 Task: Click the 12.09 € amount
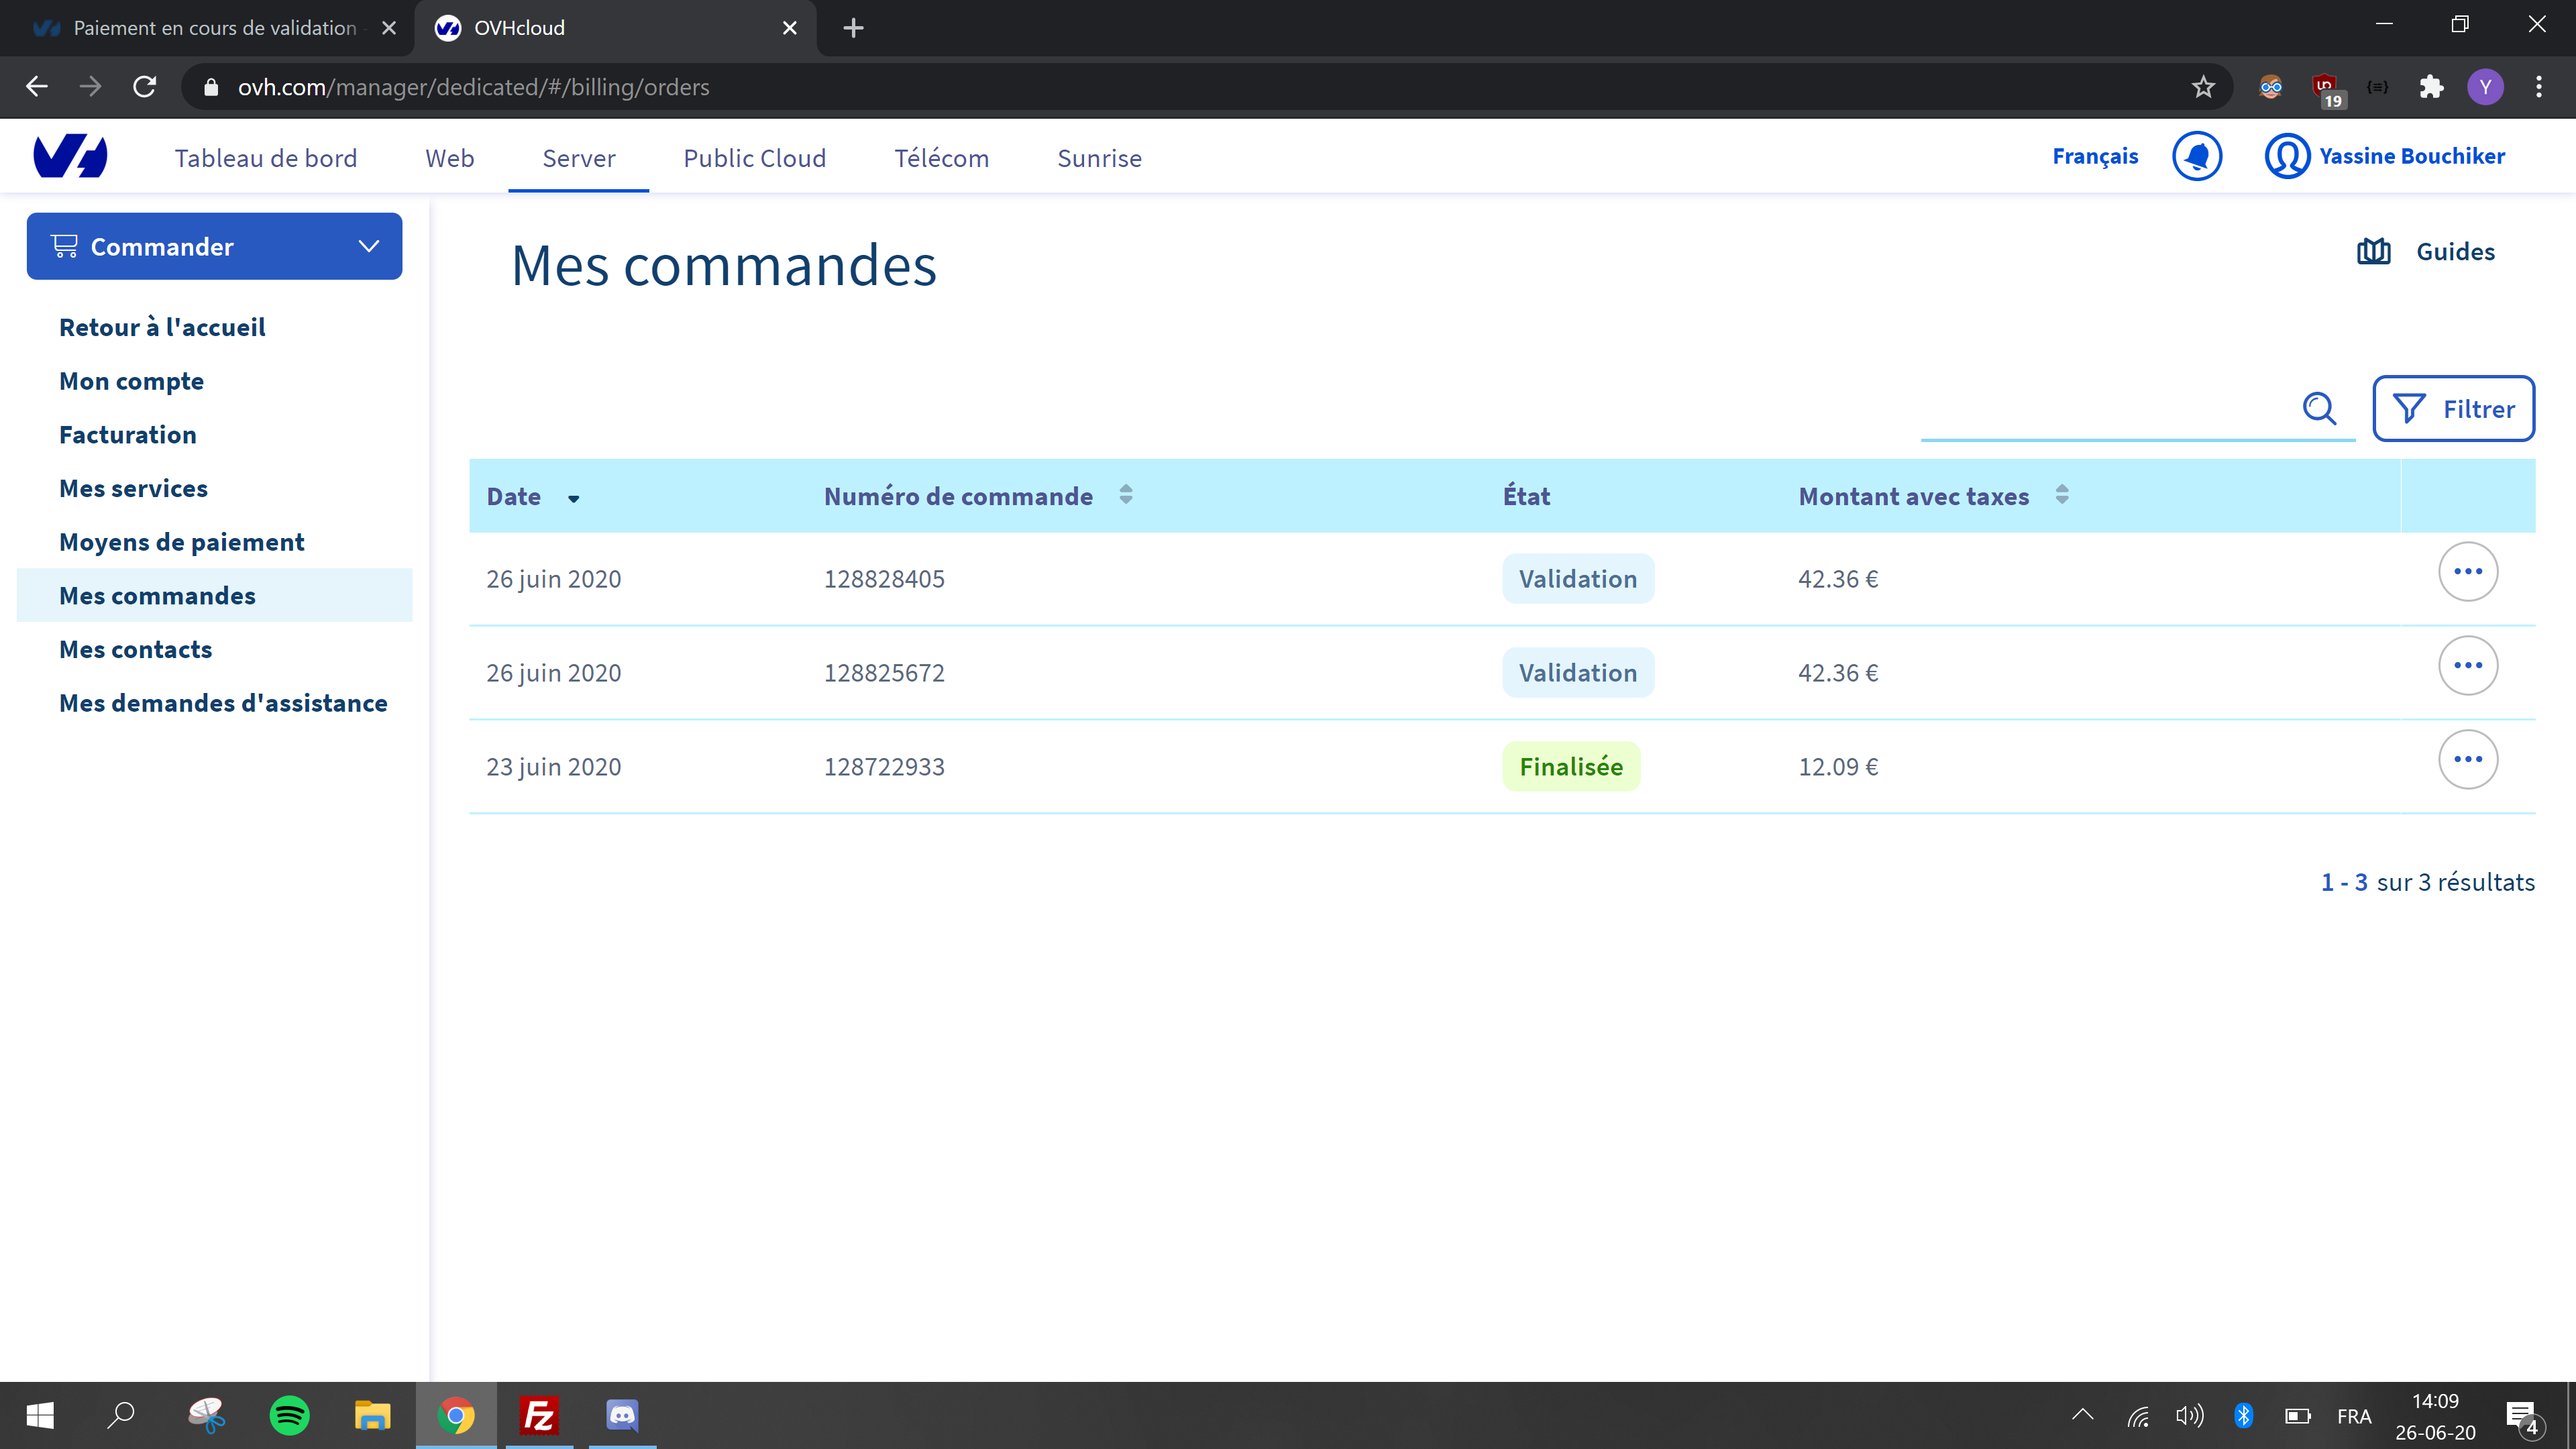(1838, 767)
